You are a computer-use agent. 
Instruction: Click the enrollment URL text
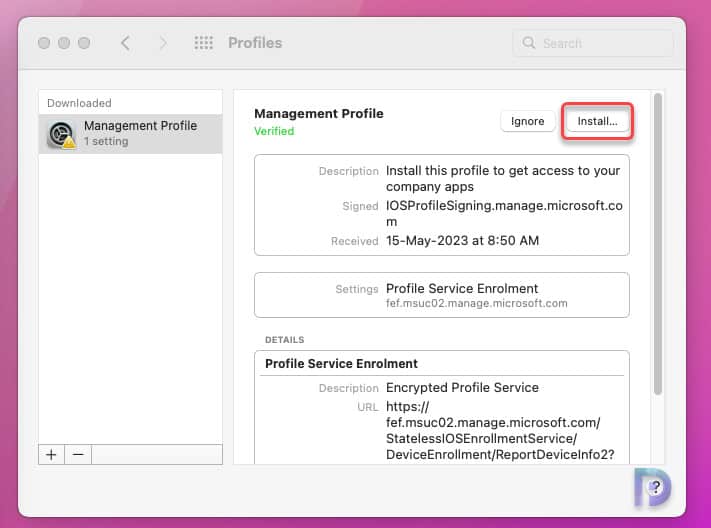coord(500,430)
